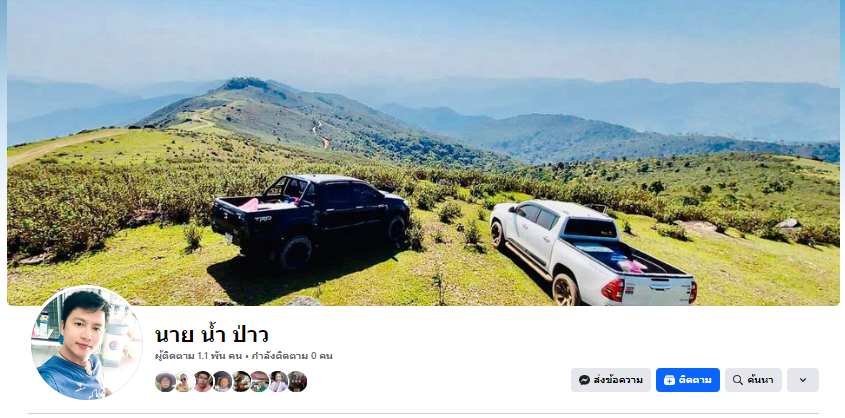Open last dark red follower avatar
This screenshot has width=845, height=418.
click(x=297, y=381)
